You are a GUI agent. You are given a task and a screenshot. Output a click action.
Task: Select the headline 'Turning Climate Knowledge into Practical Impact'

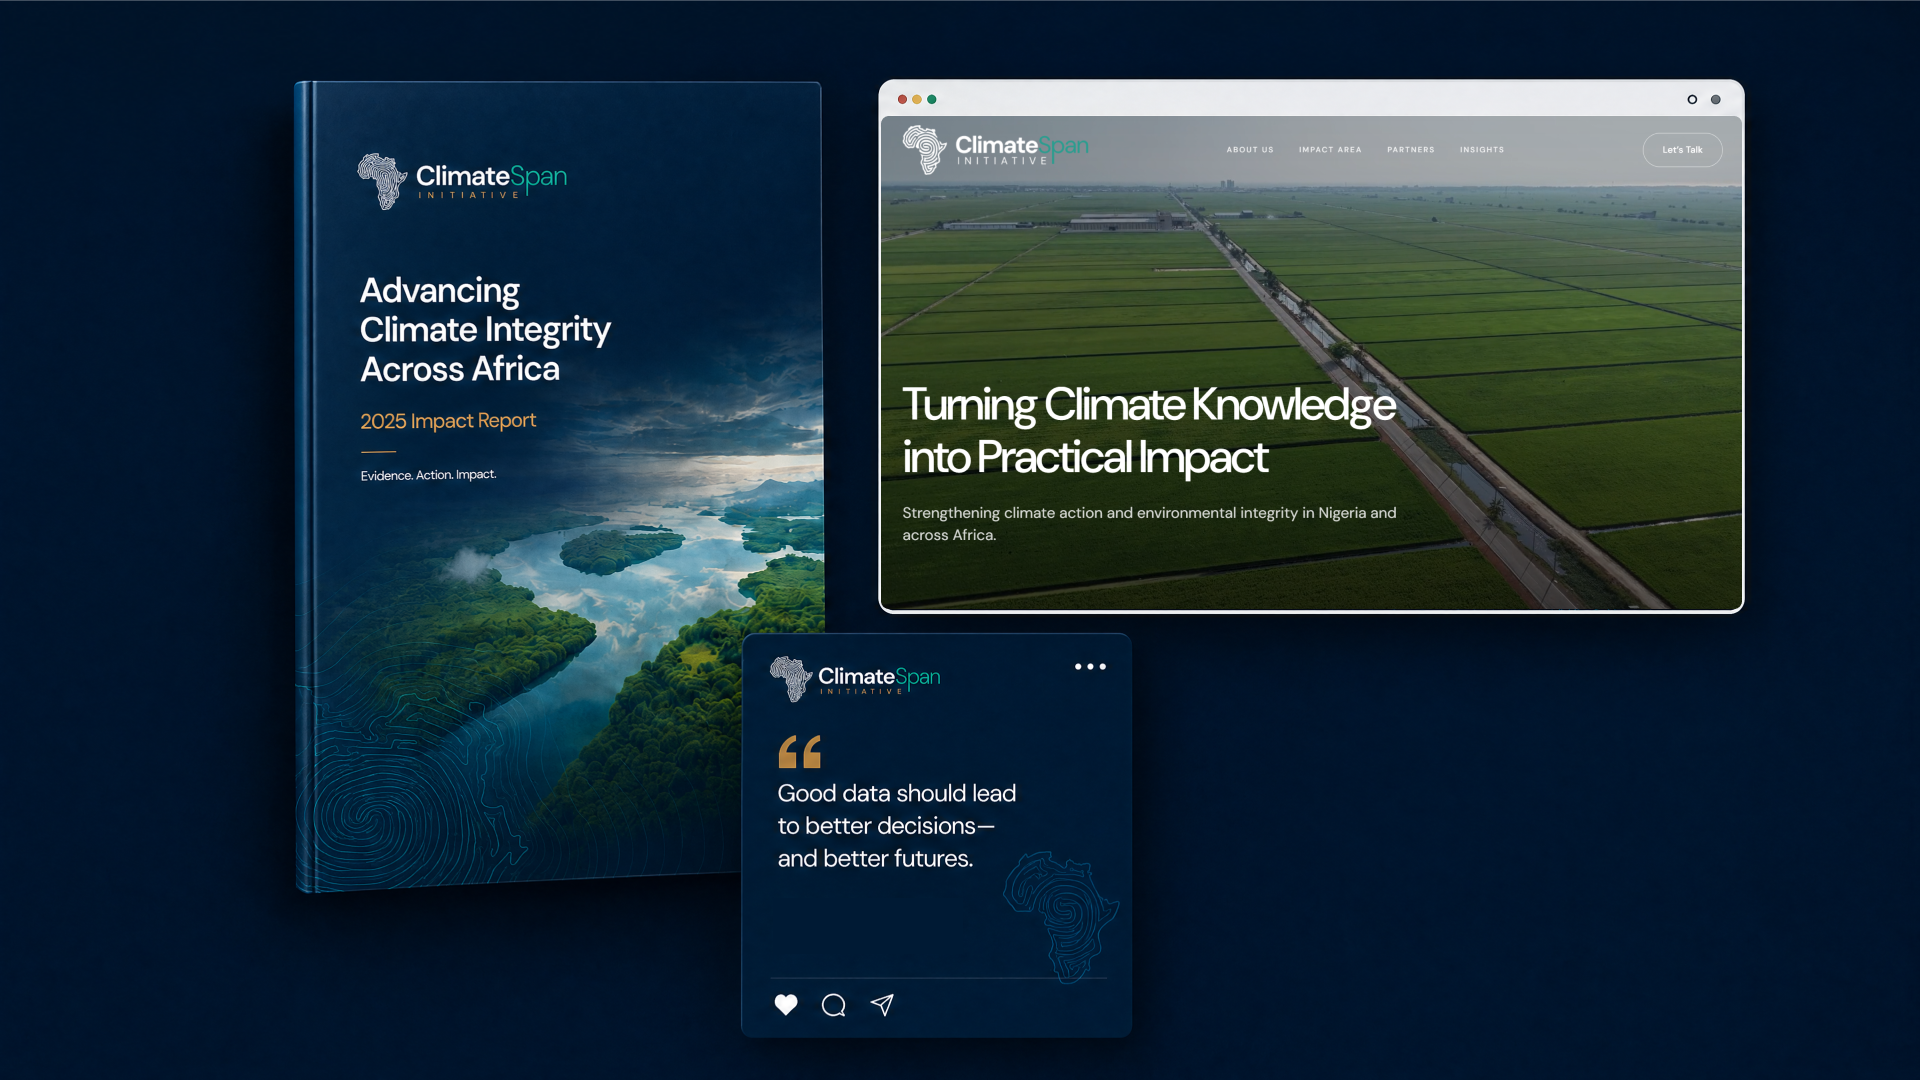pyautogui.click(x=1149, y=431)
